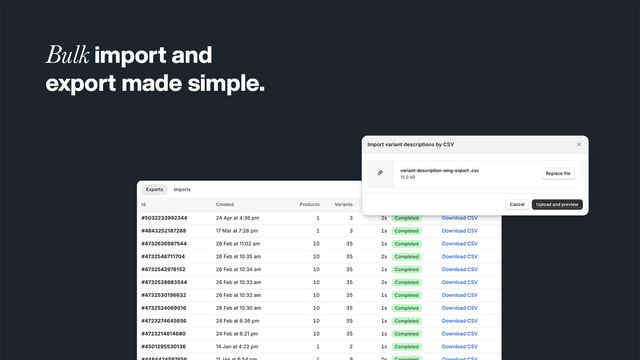Click the date 26 Feb at 11:02 am
640x360 pixels.
[238, 244]
